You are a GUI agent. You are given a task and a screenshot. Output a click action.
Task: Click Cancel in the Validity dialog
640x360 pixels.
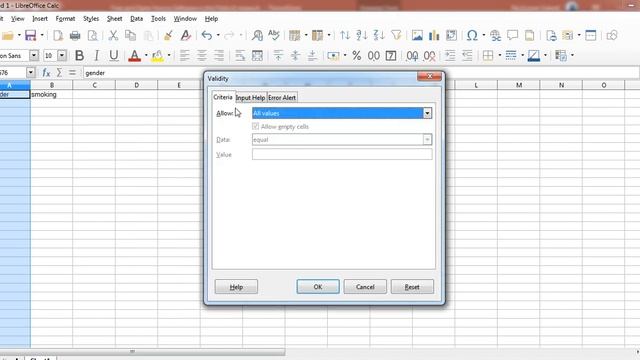click(365, 287)
